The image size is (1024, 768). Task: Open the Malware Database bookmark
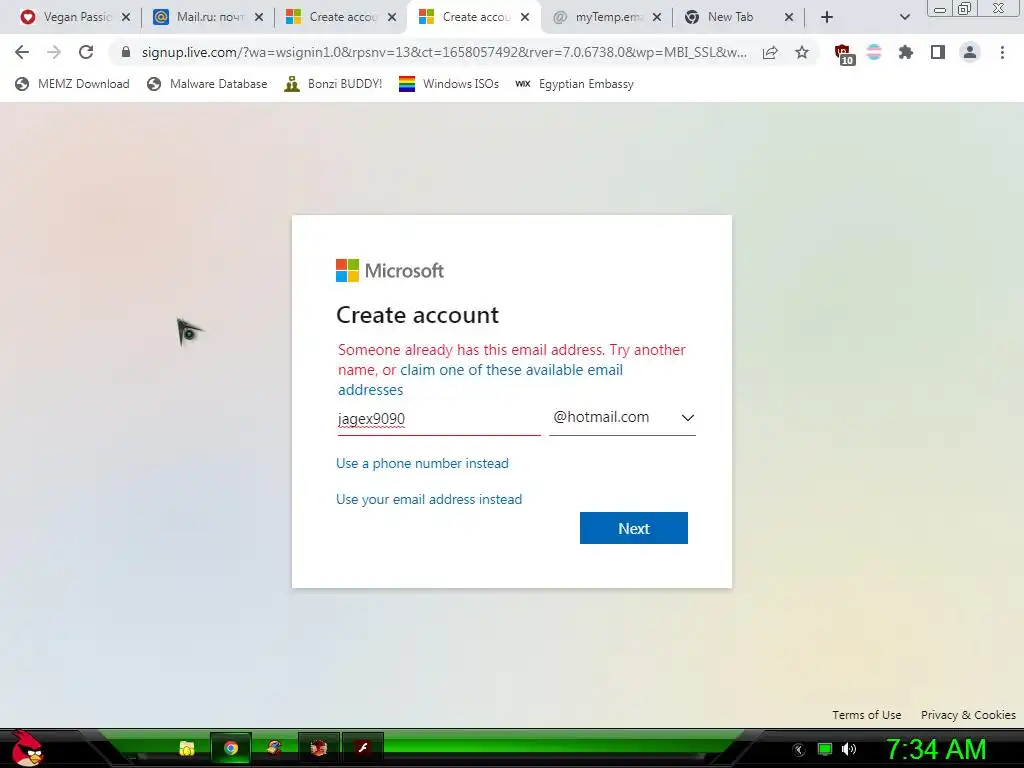(x=207, y=84)
